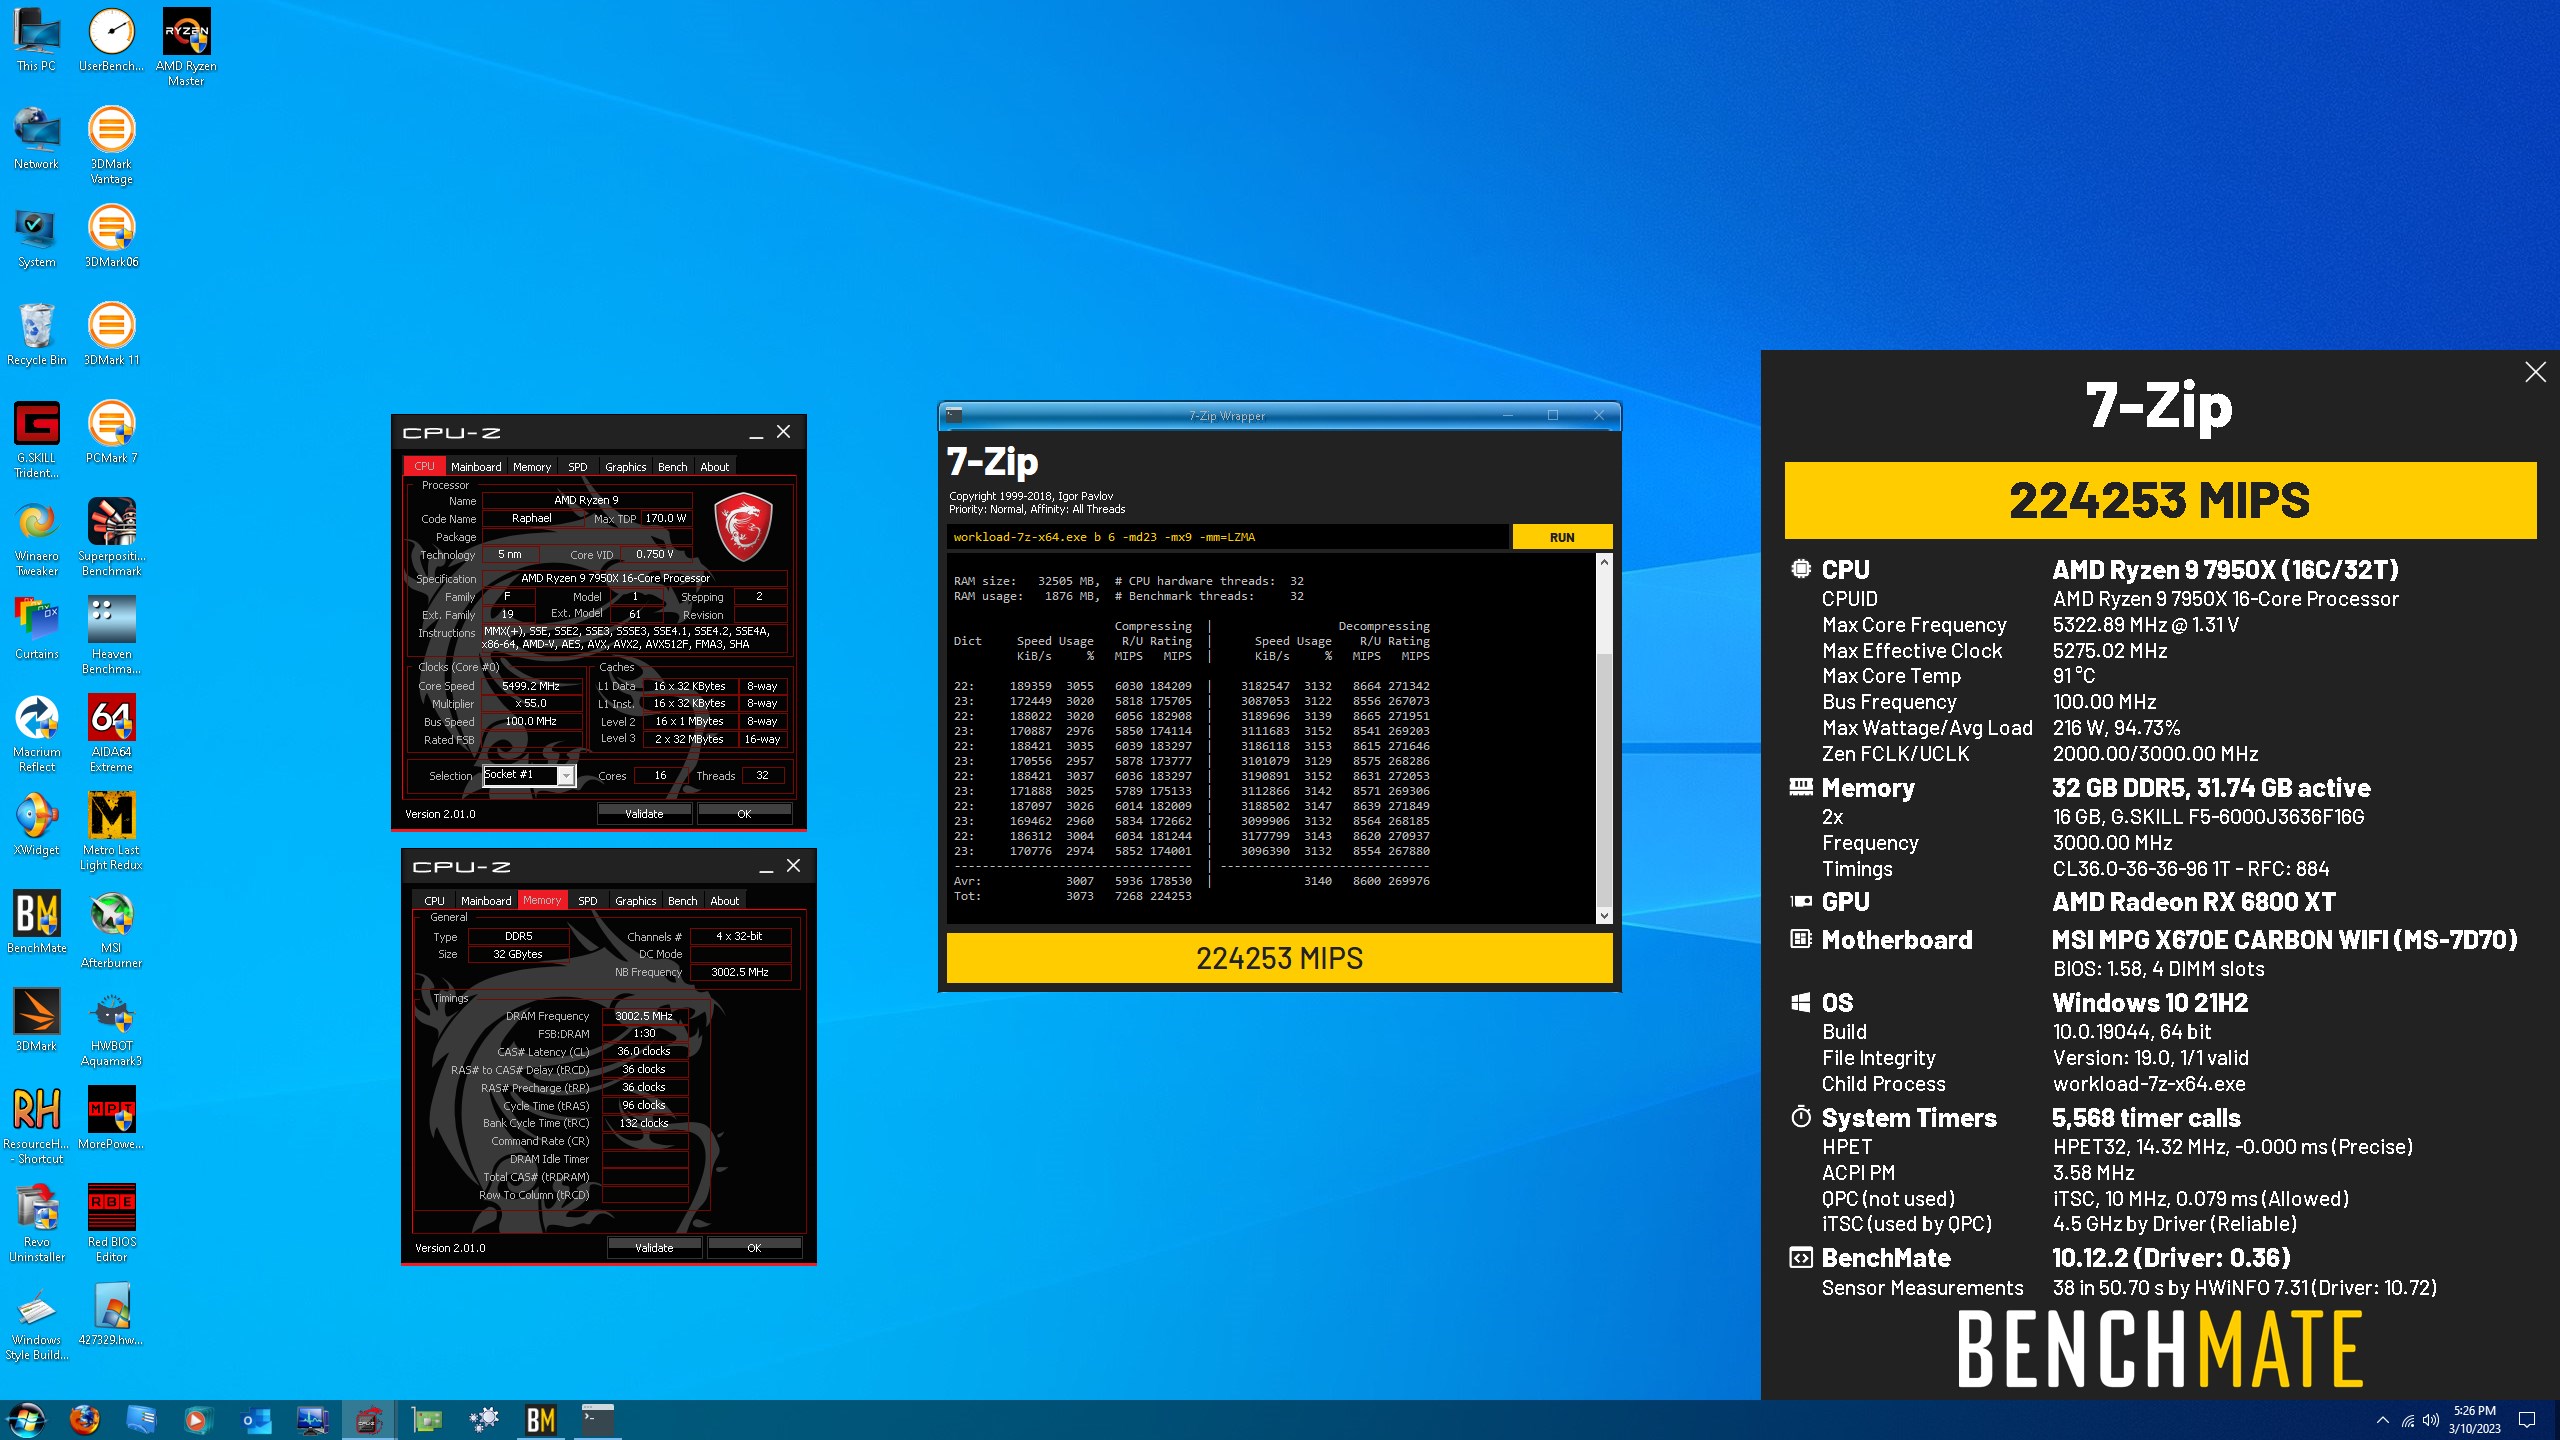Open About tab in top CPU-Z window

pos(715,467)
